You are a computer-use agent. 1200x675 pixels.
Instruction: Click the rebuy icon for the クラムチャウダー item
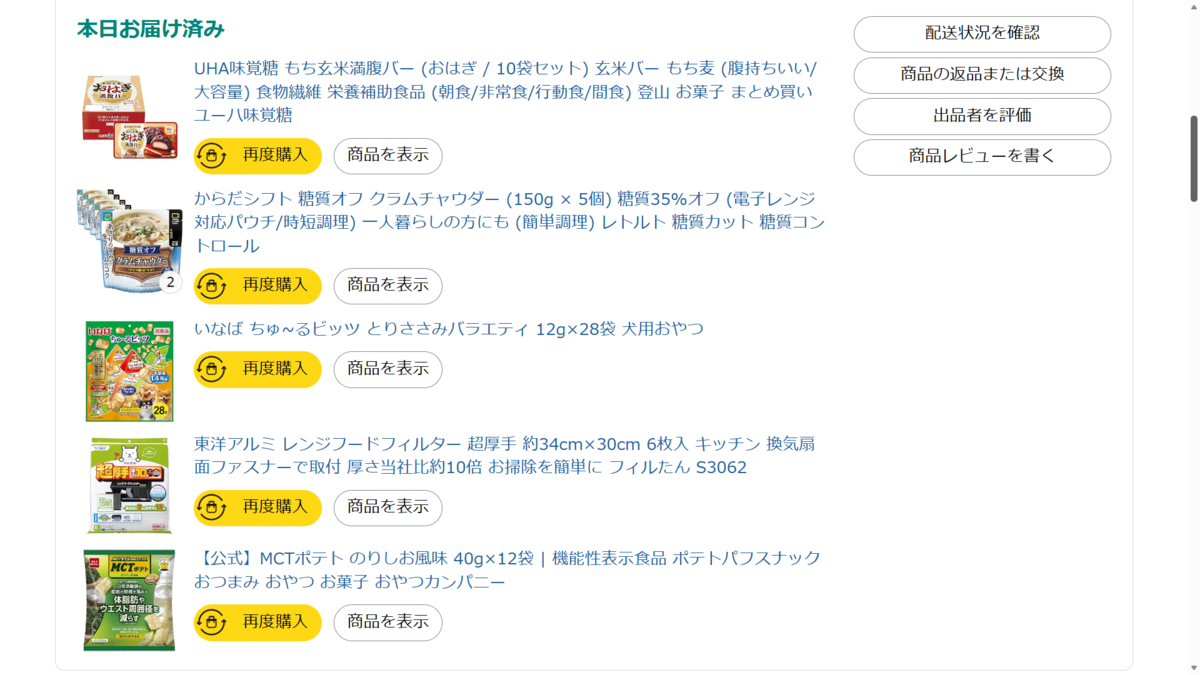point(212,286)
